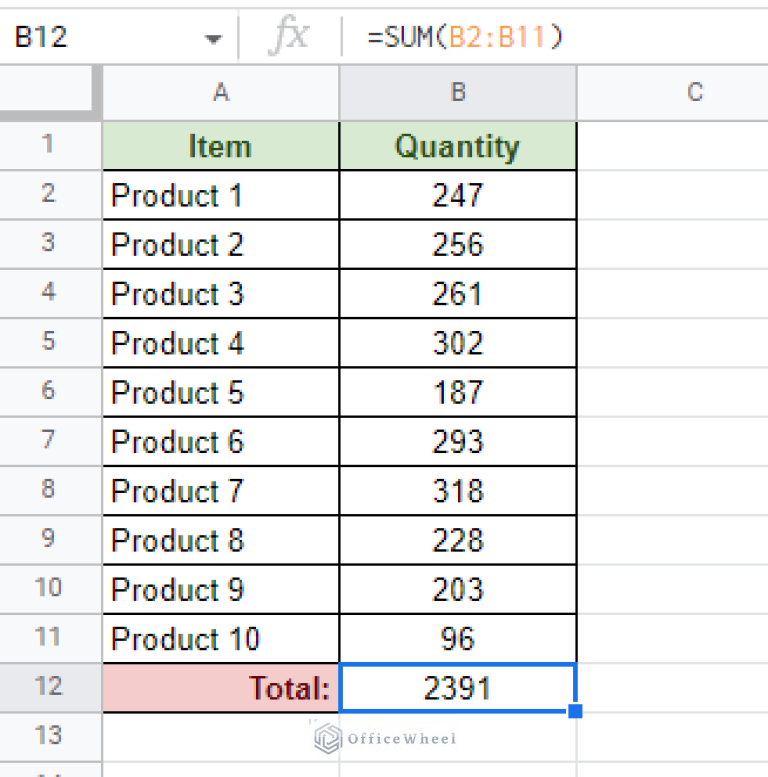Screen dimensions: 768x777
Task: Click the fill handle on cell B12
Action: (575, 711)
